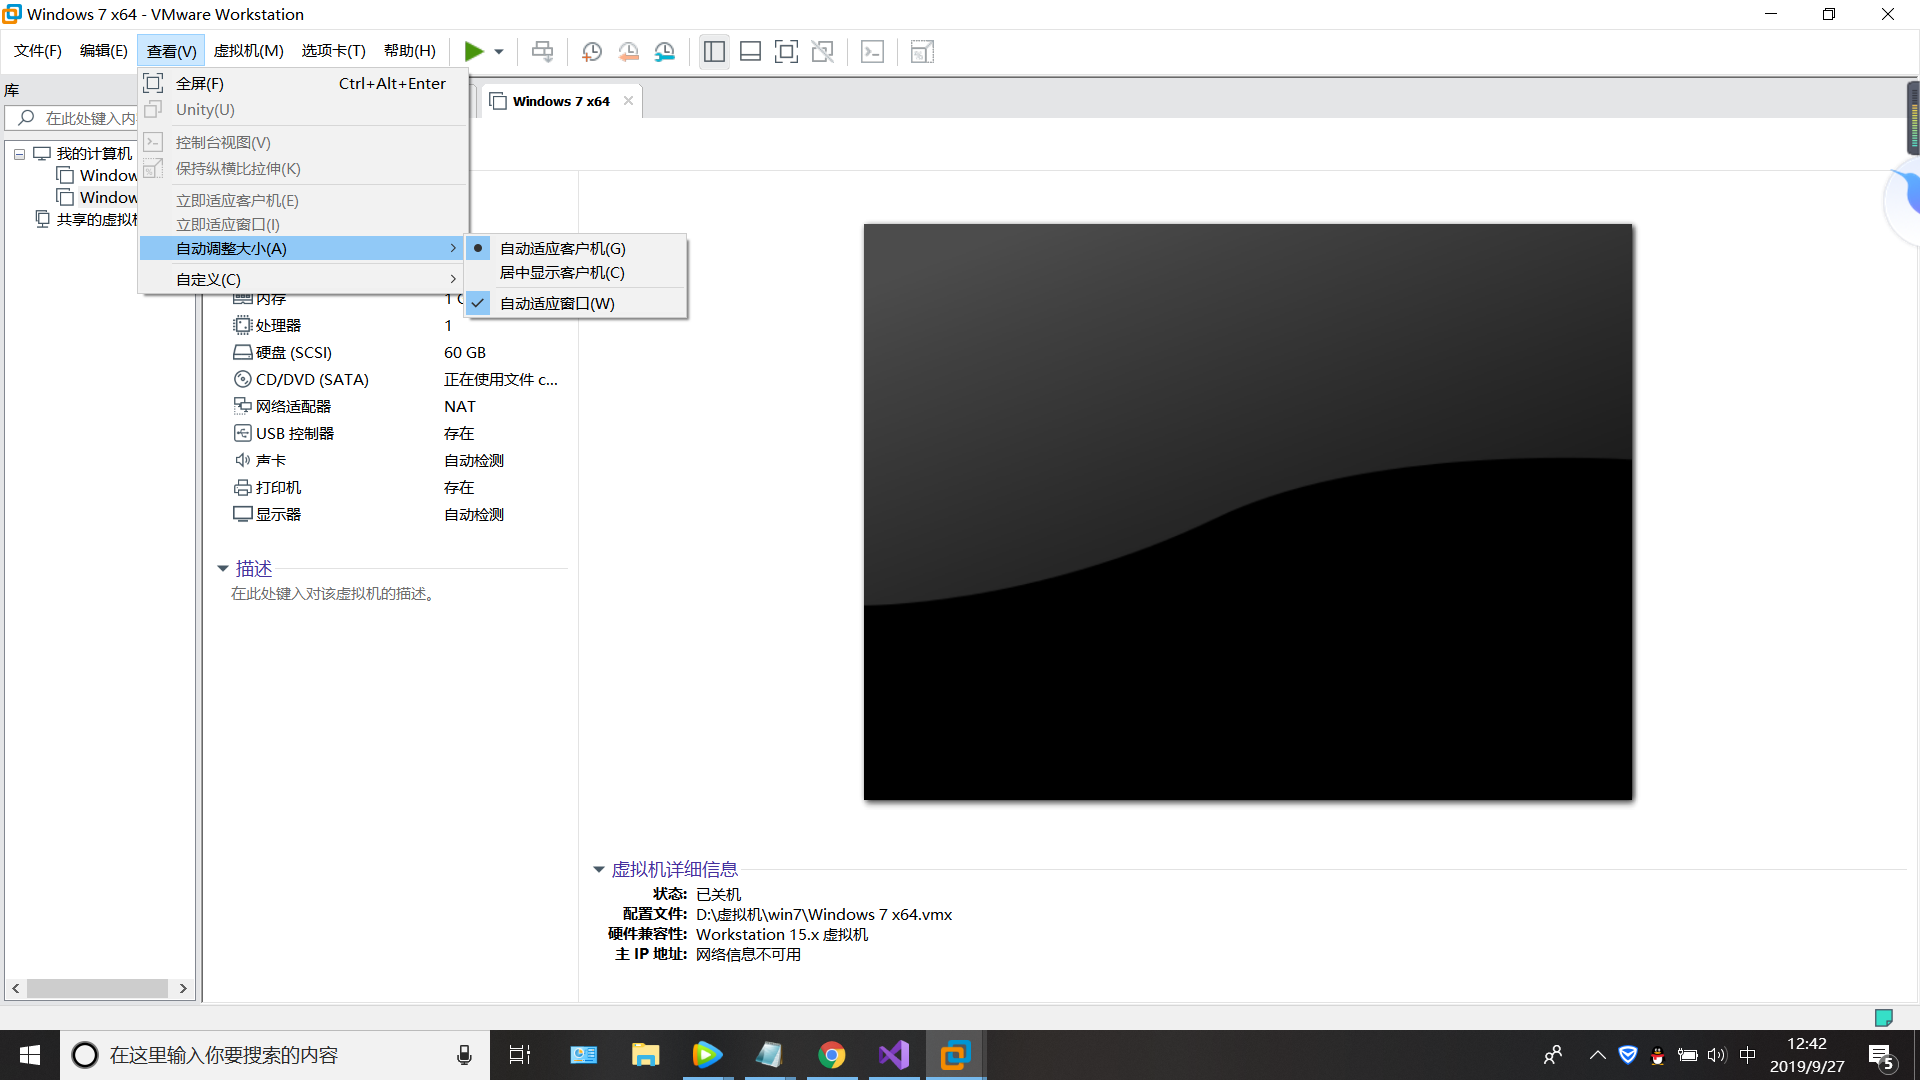Click the VMware Workstation taskbar icon
1920x1080 pixels.
click(x=956, y=1055)
